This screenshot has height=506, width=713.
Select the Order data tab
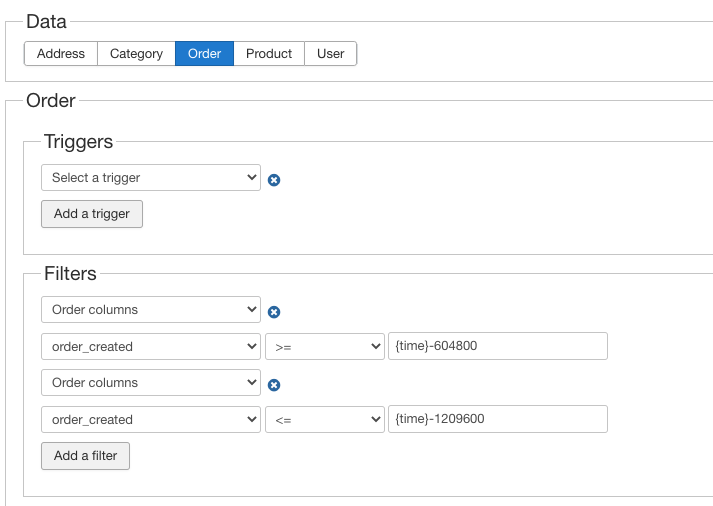point(204,54)
